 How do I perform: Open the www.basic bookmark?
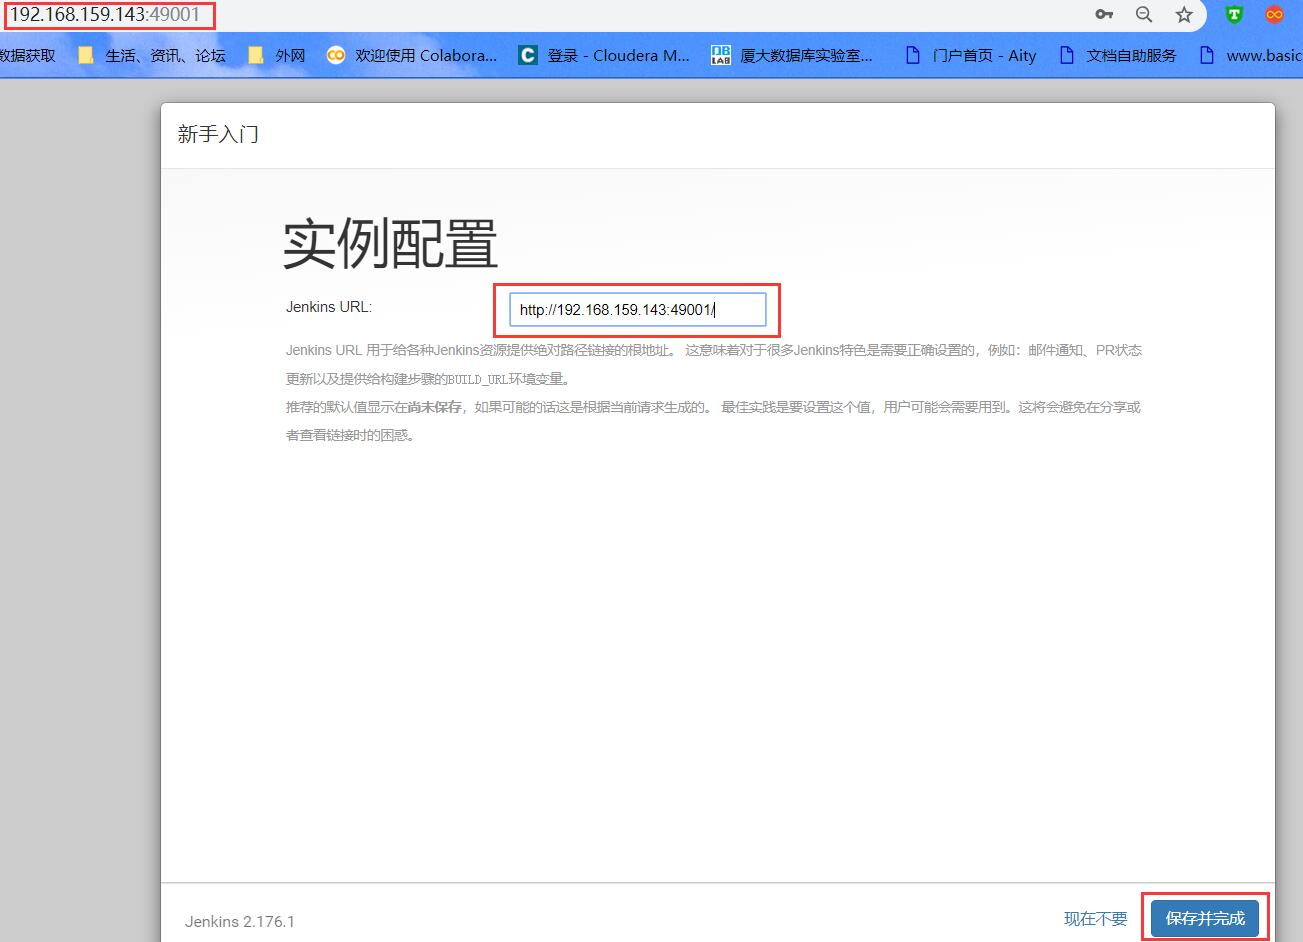pyautogui.click(x=1250, y=55)
